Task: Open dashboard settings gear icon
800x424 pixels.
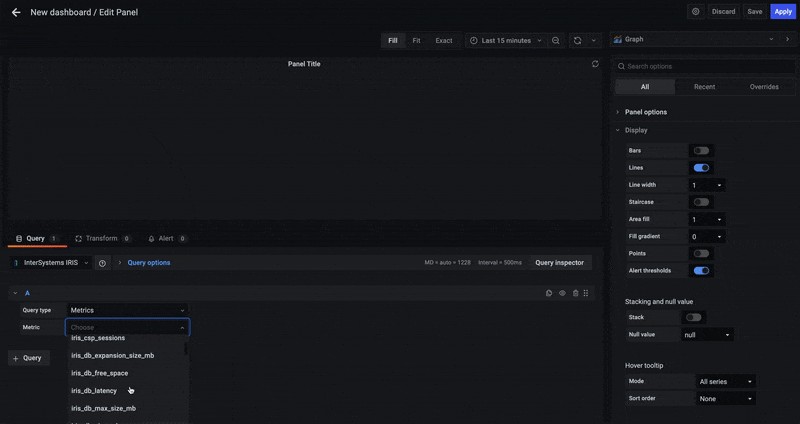Action: click(695, 12)
